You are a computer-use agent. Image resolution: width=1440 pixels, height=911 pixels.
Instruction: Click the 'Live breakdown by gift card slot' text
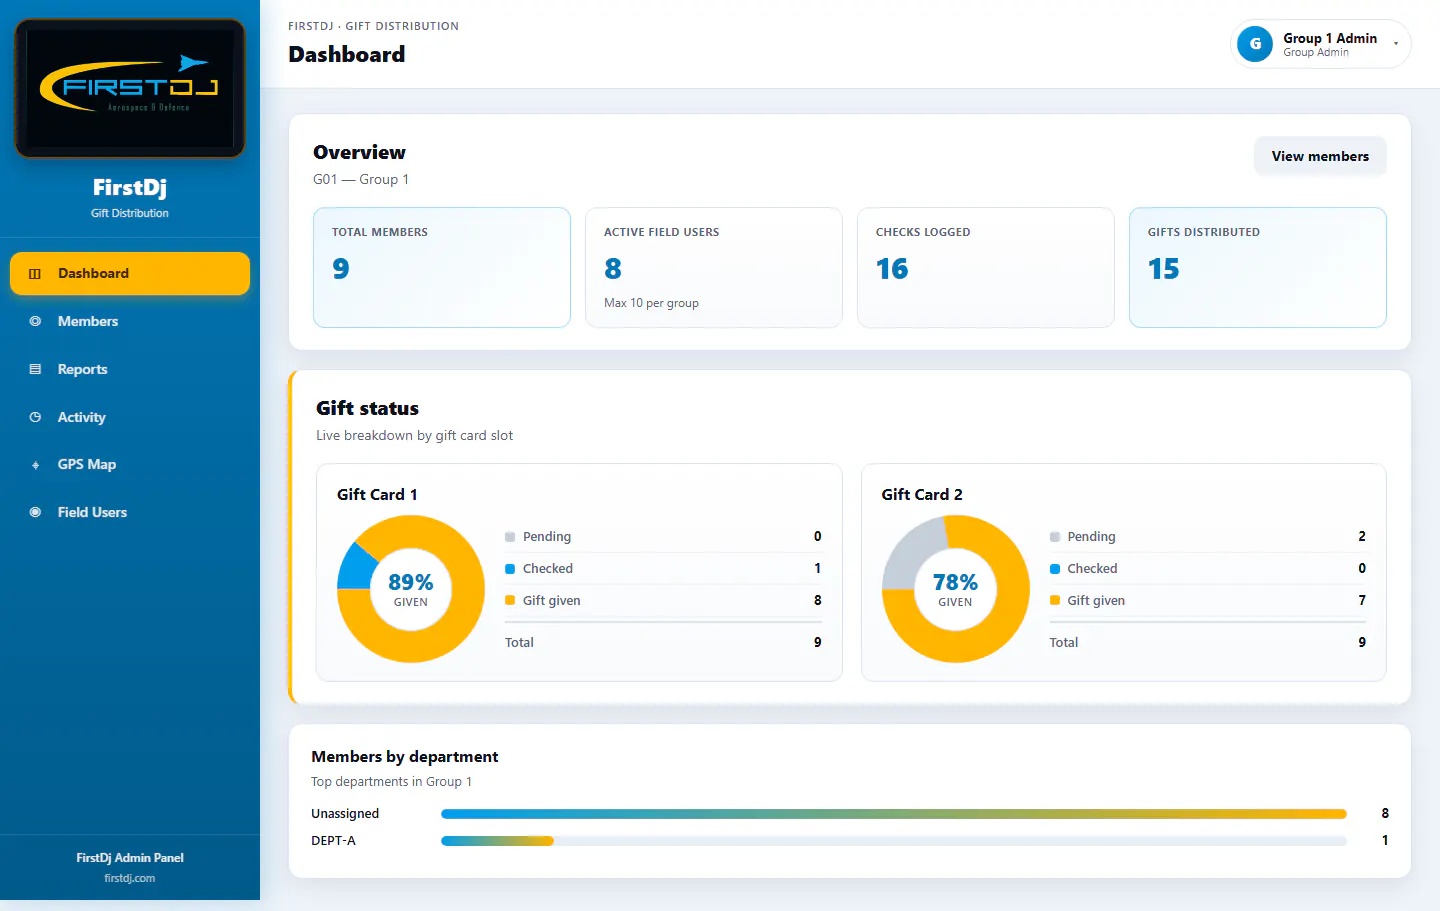point(414,435)
